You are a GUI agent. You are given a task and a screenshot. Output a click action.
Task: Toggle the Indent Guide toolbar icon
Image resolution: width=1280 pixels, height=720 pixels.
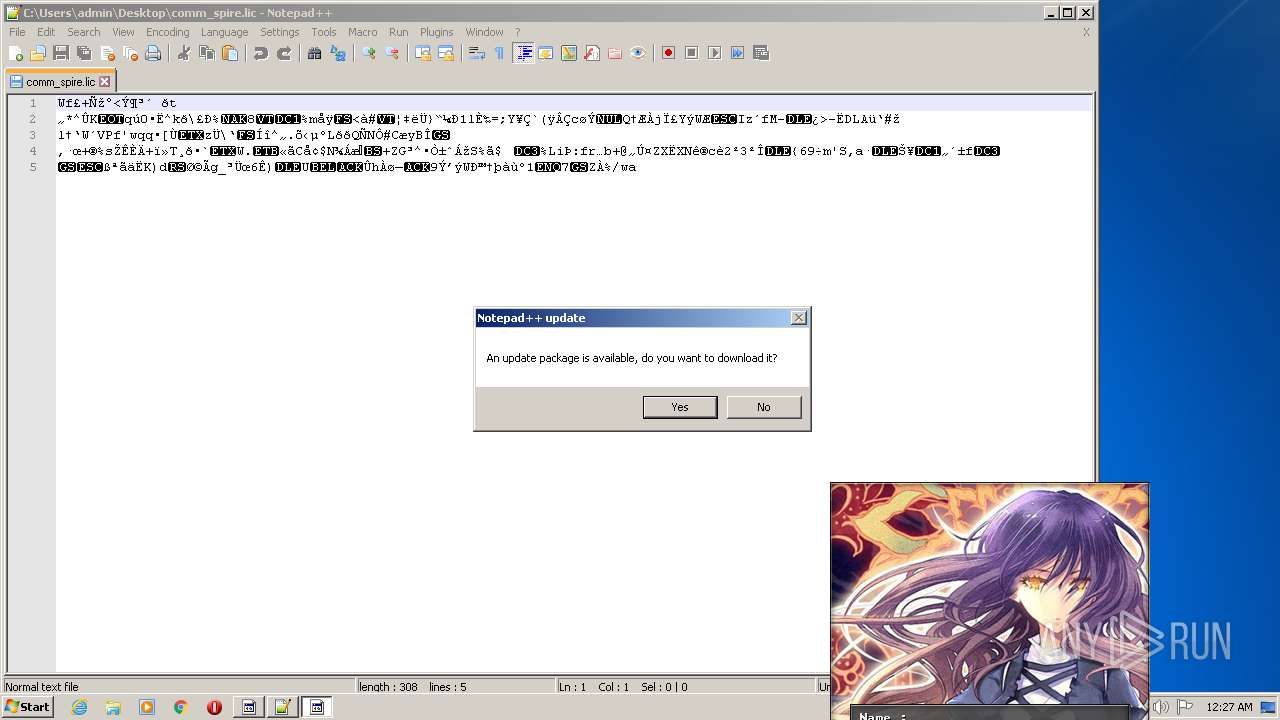point(523,53)
